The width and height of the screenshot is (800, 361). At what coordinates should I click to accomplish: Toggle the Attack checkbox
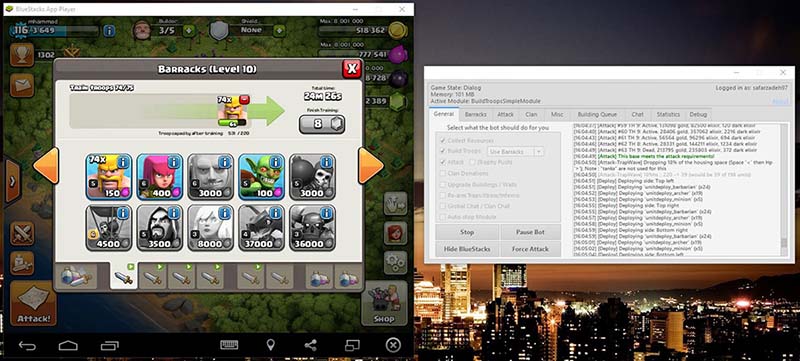click(442, 162)
